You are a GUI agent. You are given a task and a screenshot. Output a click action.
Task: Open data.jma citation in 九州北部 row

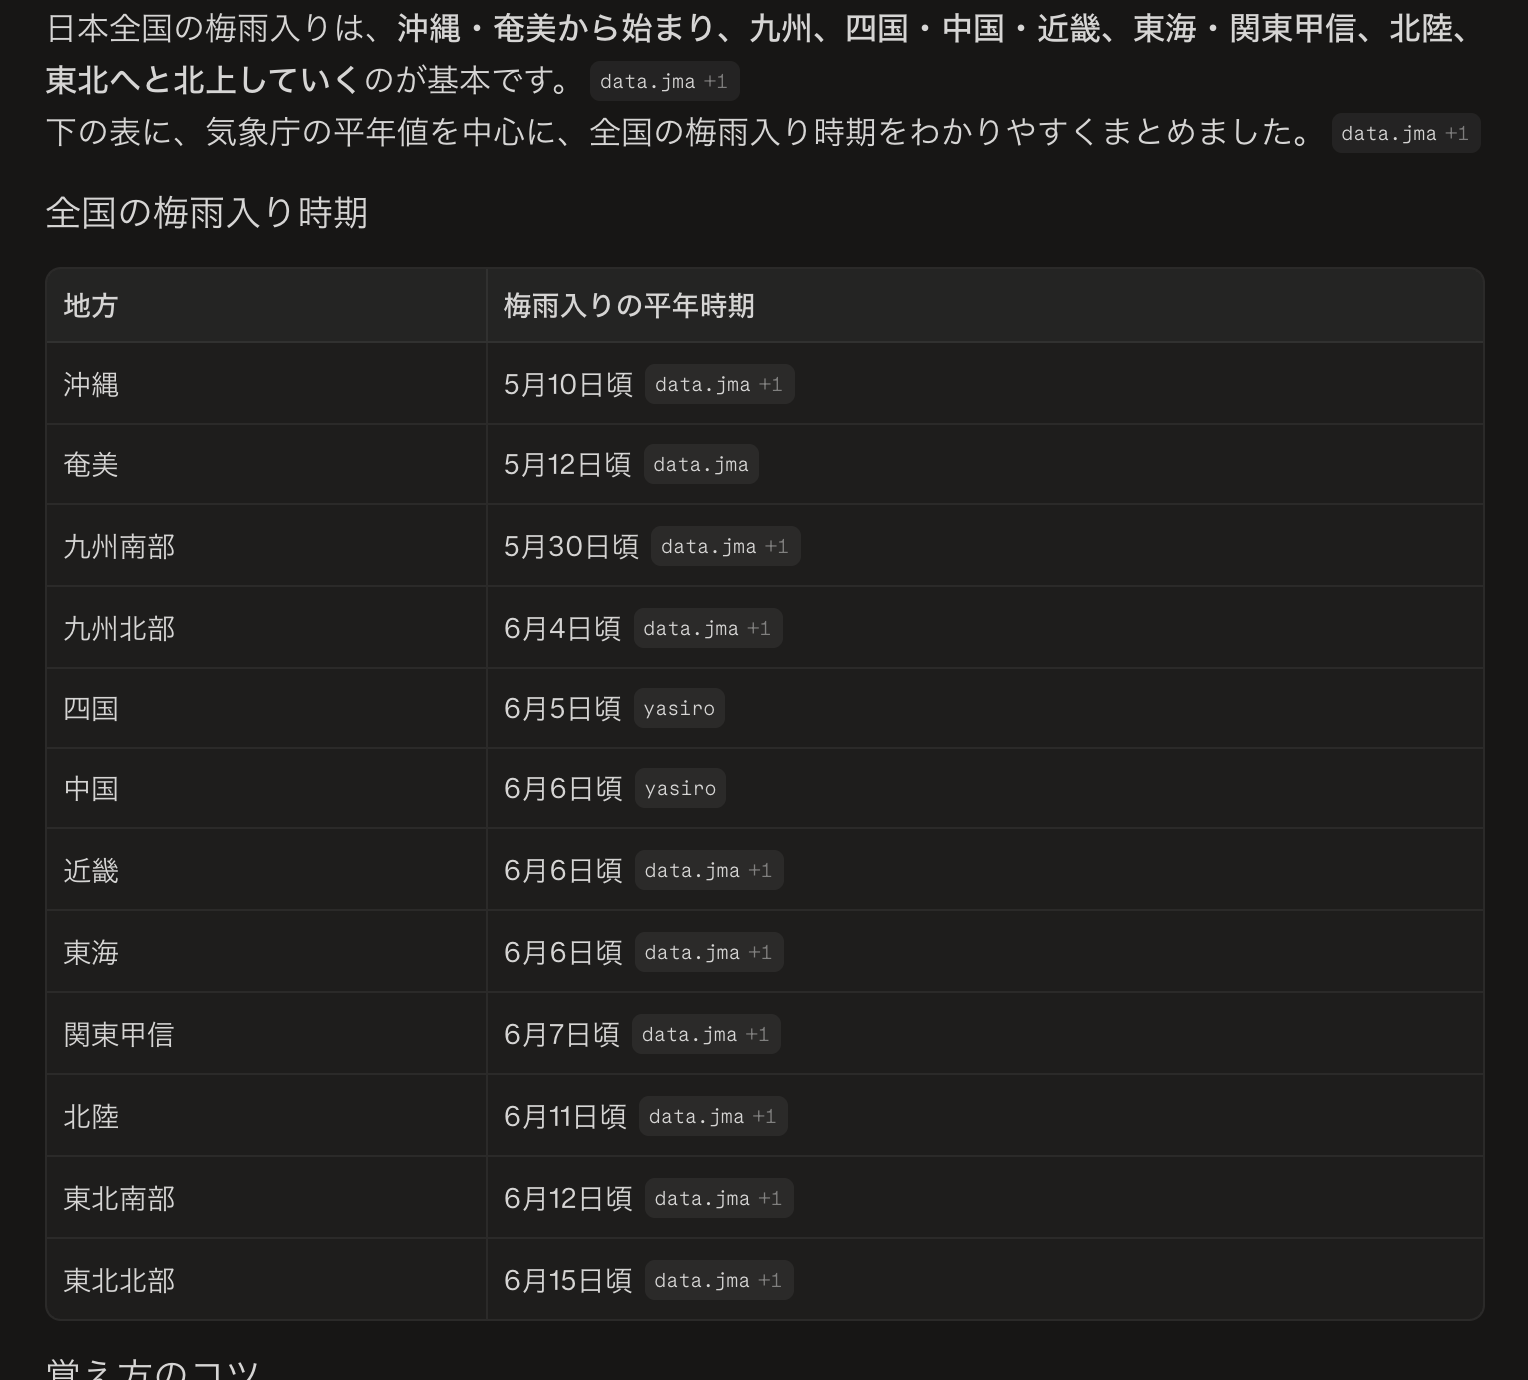tap(707, 628)
